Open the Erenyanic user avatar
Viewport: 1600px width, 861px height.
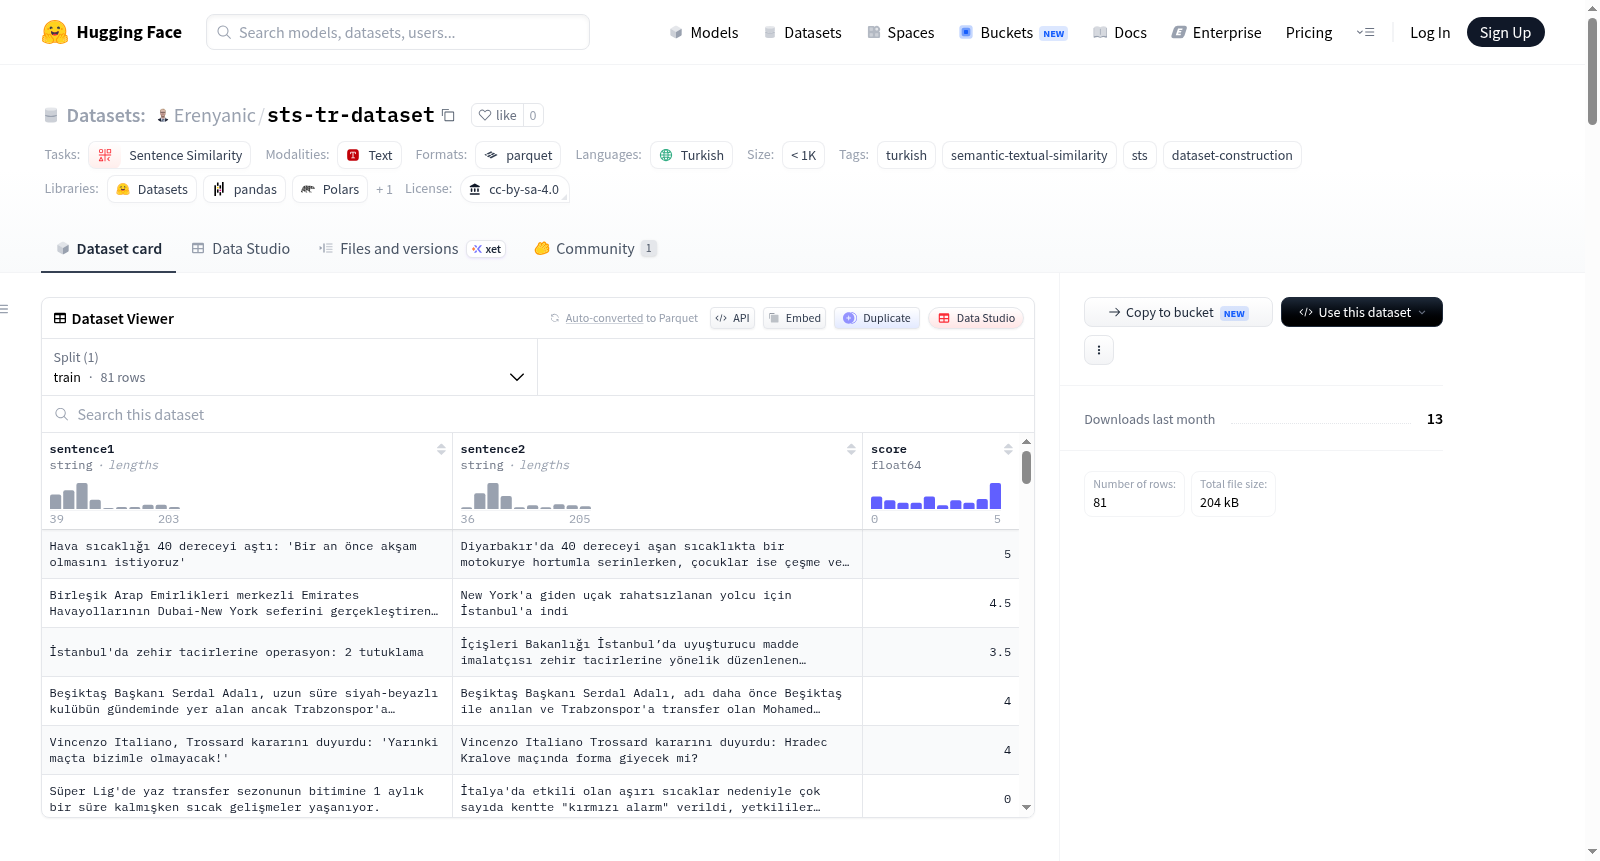tap(163, 115)
